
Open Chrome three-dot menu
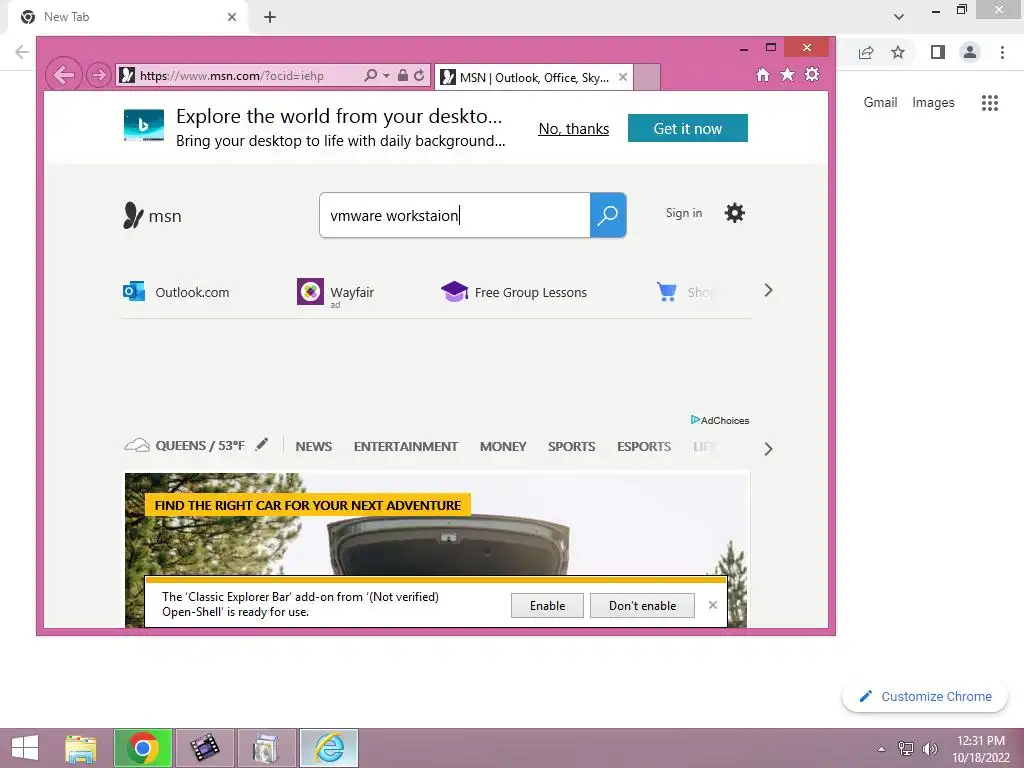[x=1002, y=52]
